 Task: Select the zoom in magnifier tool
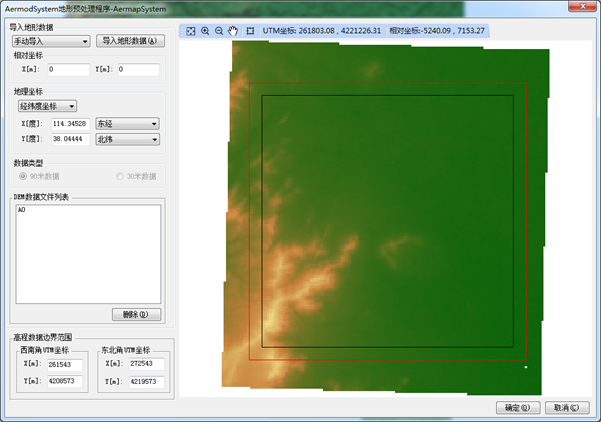(x=205, y=31)
